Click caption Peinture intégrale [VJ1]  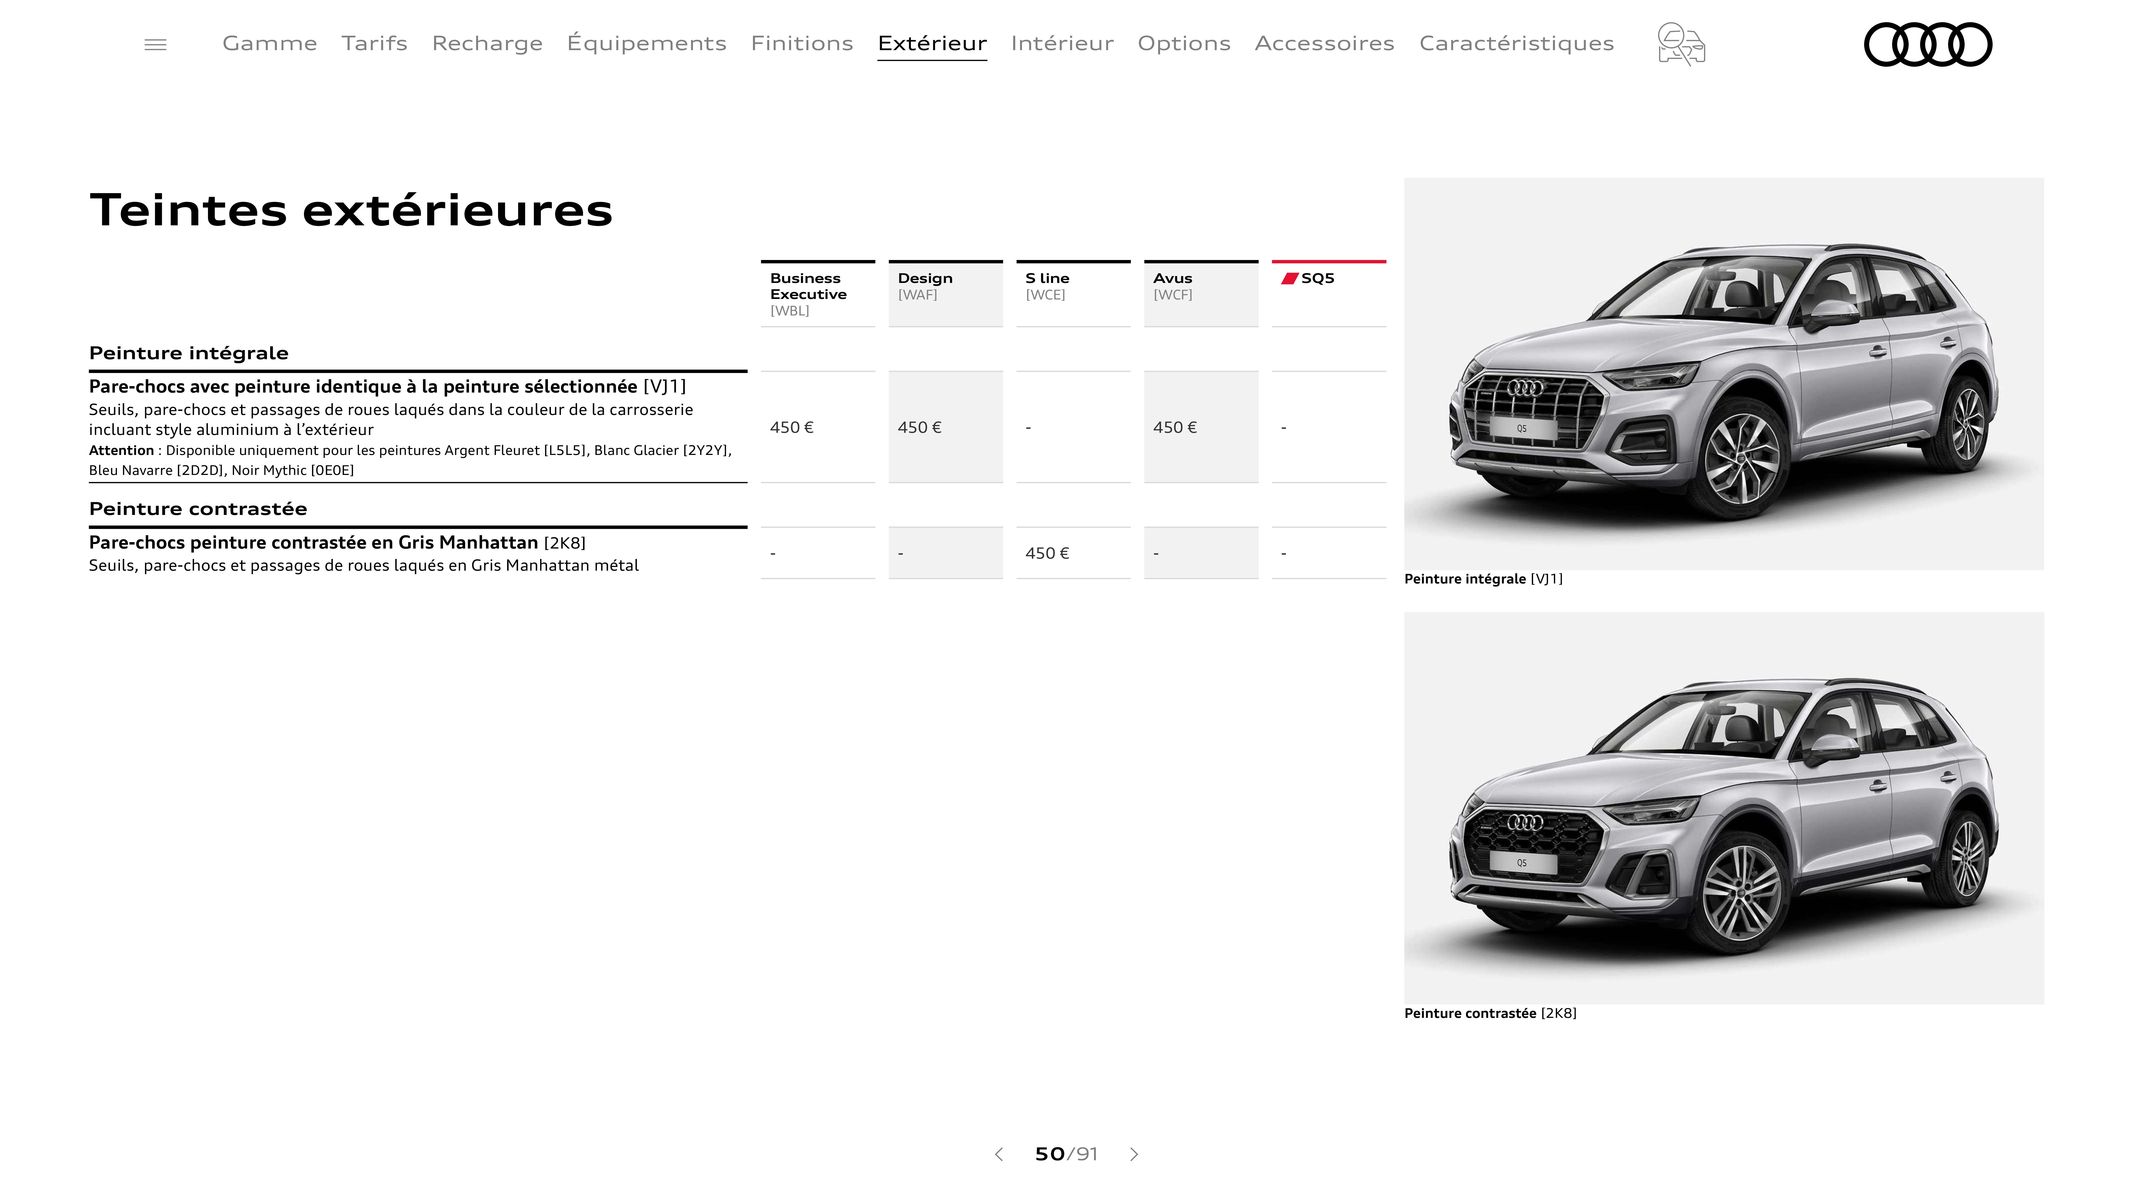(1483, 579)
